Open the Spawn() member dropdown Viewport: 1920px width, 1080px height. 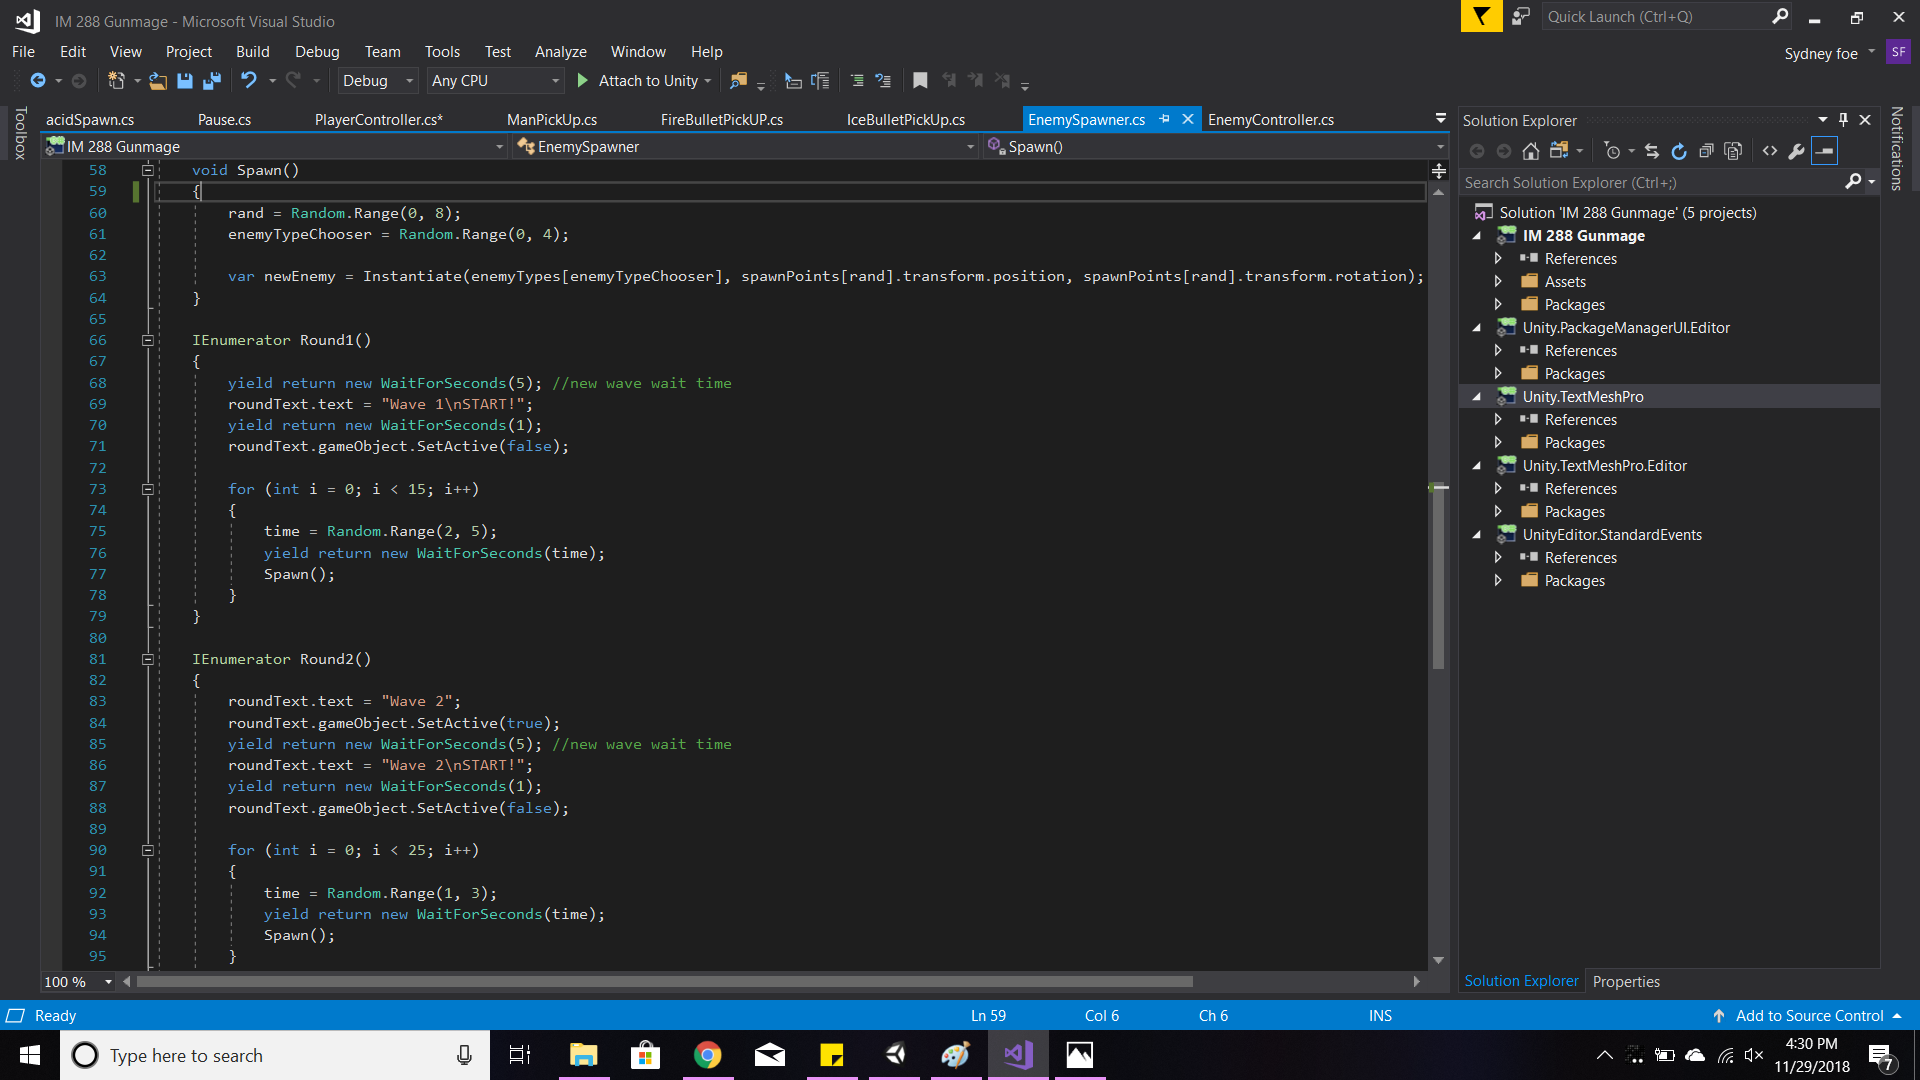(1216, 147)
